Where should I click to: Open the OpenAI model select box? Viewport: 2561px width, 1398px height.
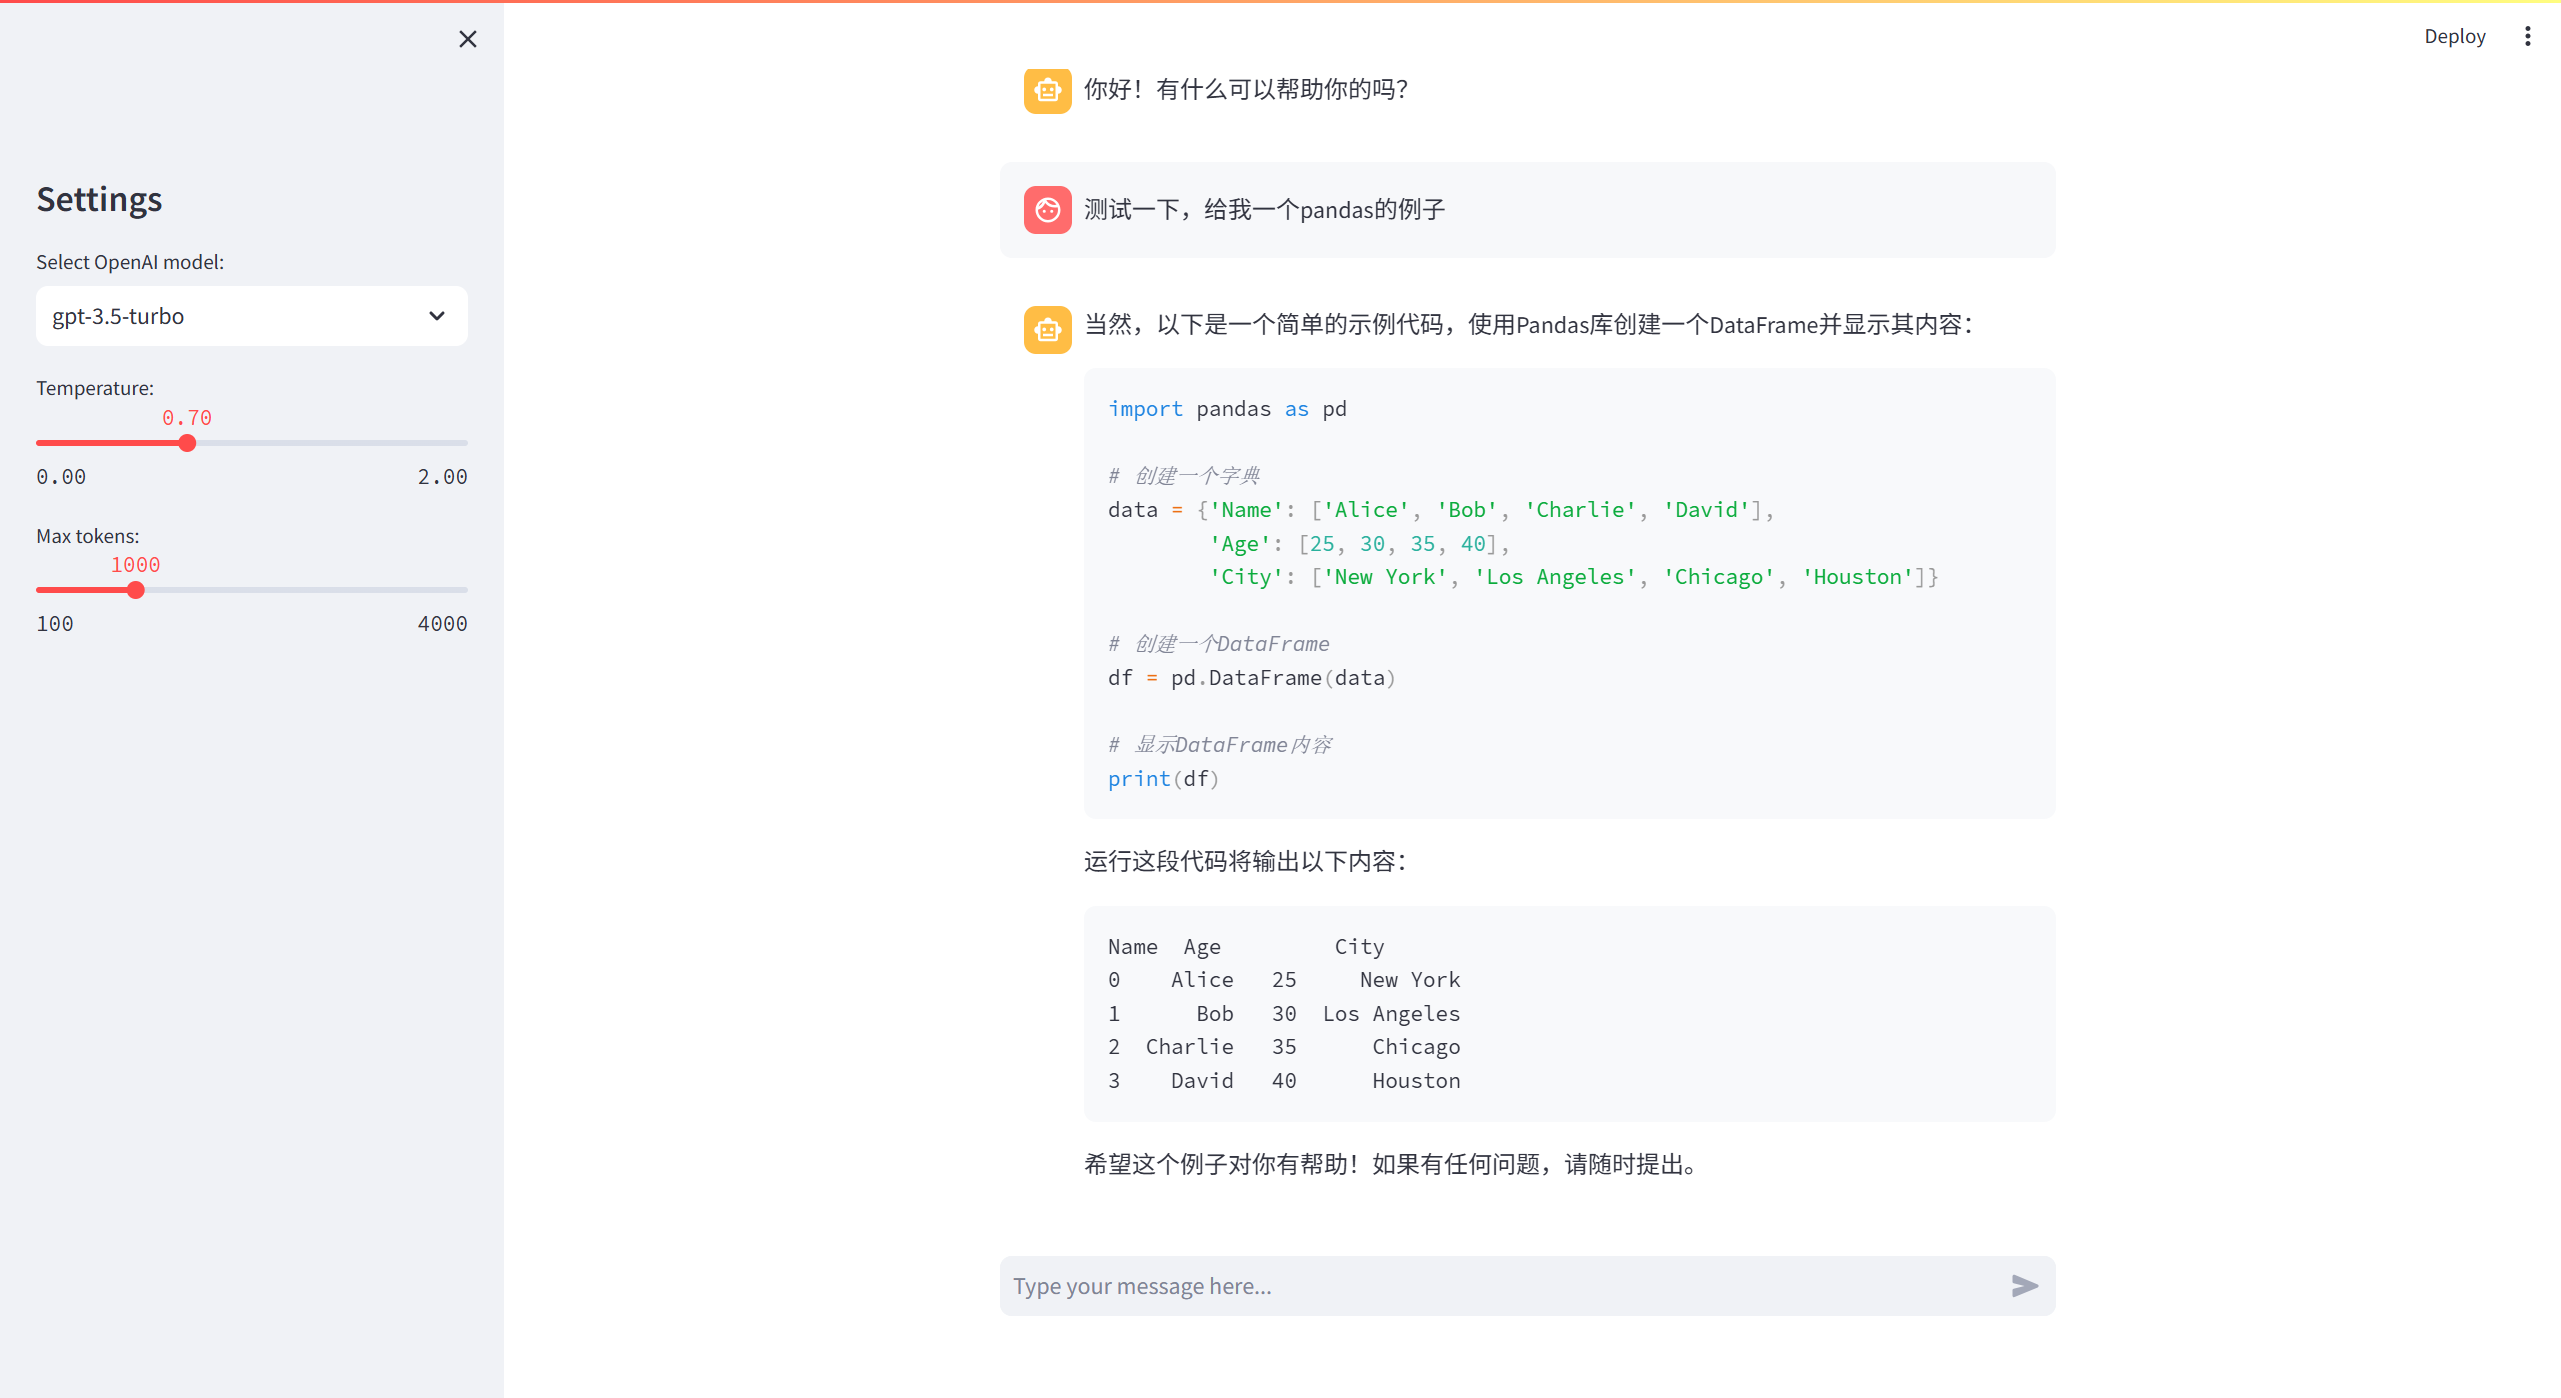click(x=230, y=316)
